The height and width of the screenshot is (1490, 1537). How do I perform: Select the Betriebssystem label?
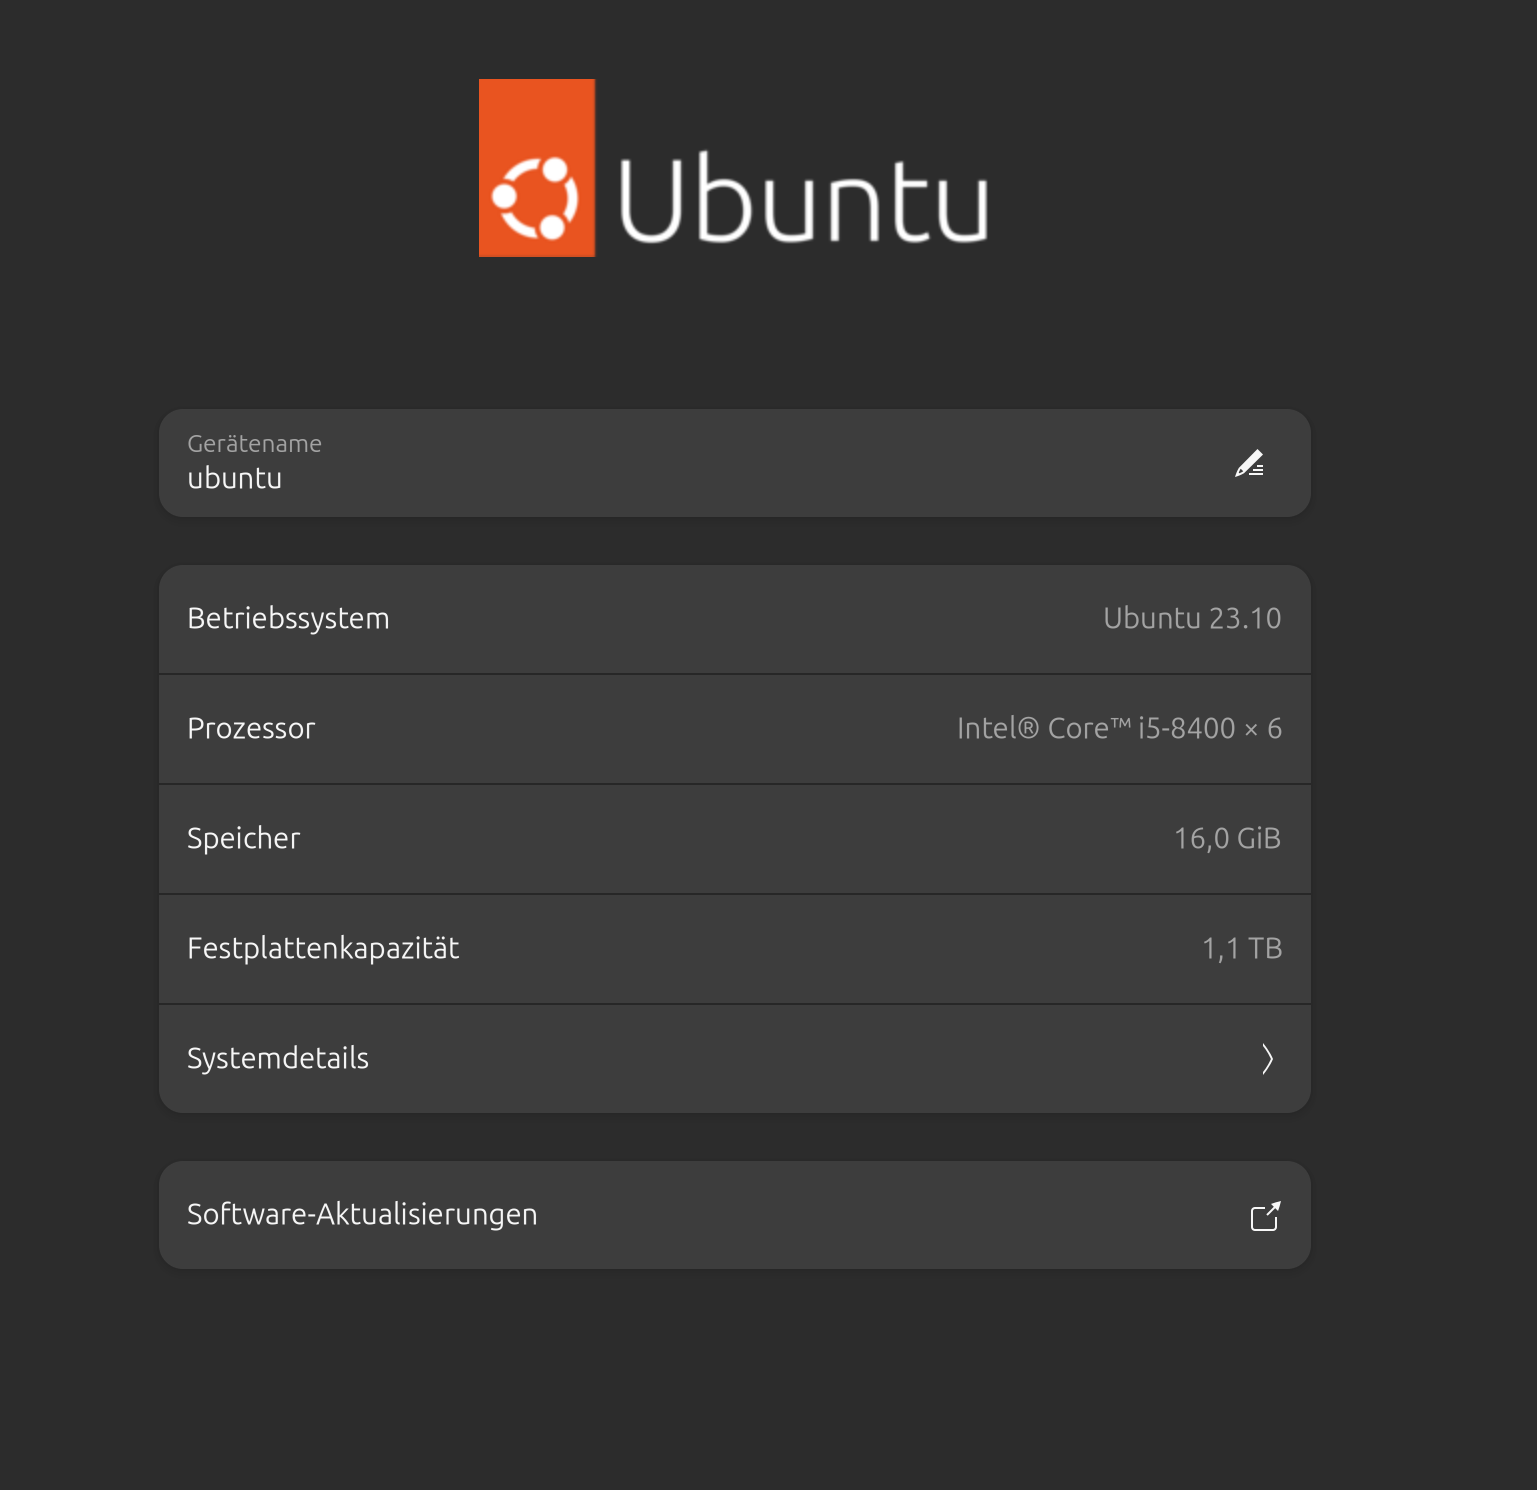288,619
